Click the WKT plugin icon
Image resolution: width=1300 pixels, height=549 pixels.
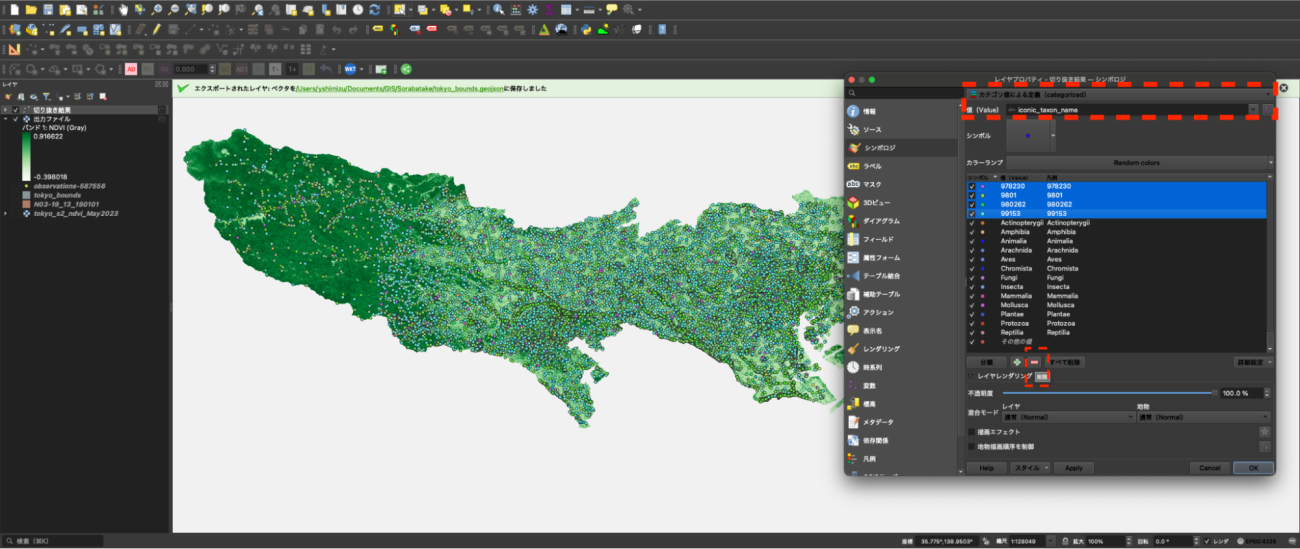tap(351, 69)
